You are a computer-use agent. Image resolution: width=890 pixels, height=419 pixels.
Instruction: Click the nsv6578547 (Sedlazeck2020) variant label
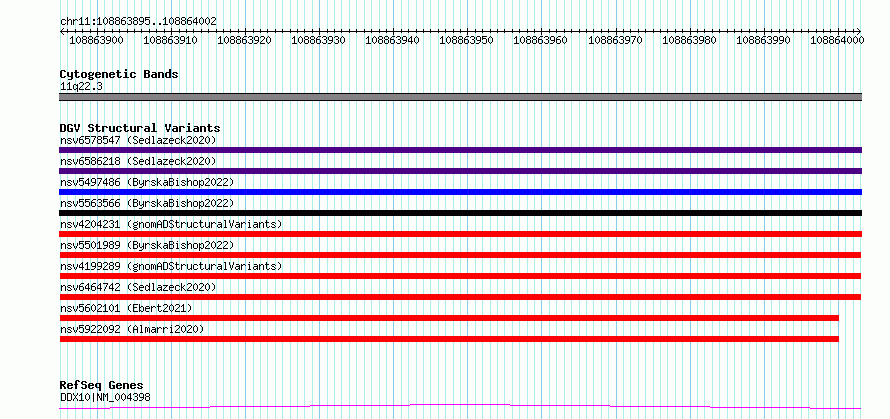[x=138, y=140]
